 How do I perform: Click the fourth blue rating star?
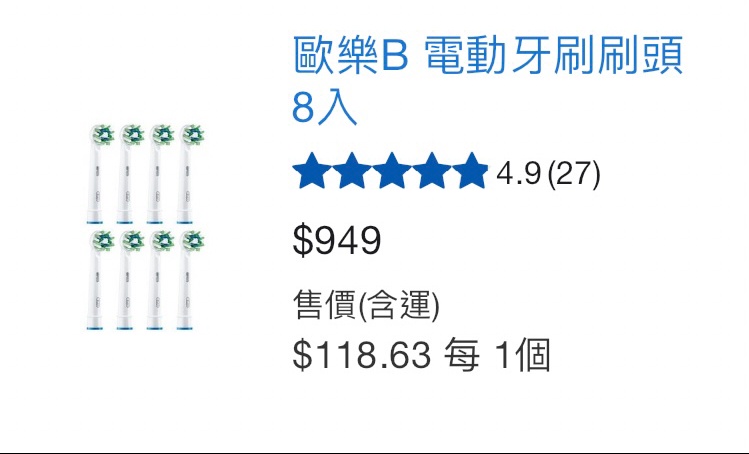click(x=432, y=171)
